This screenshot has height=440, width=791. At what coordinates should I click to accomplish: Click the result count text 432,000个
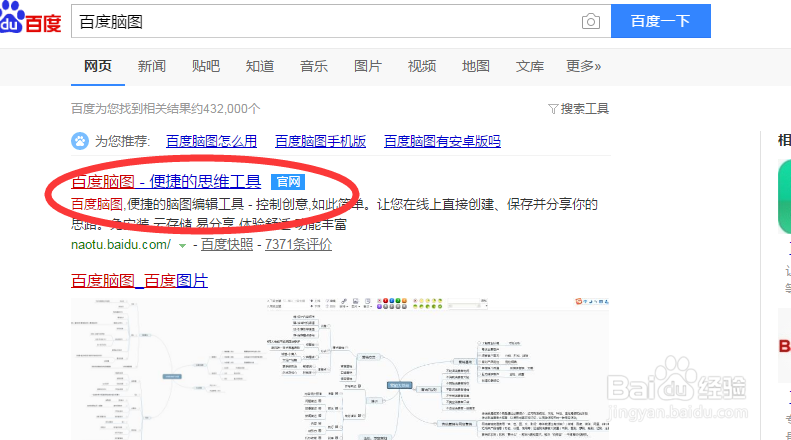click(232, 109)
